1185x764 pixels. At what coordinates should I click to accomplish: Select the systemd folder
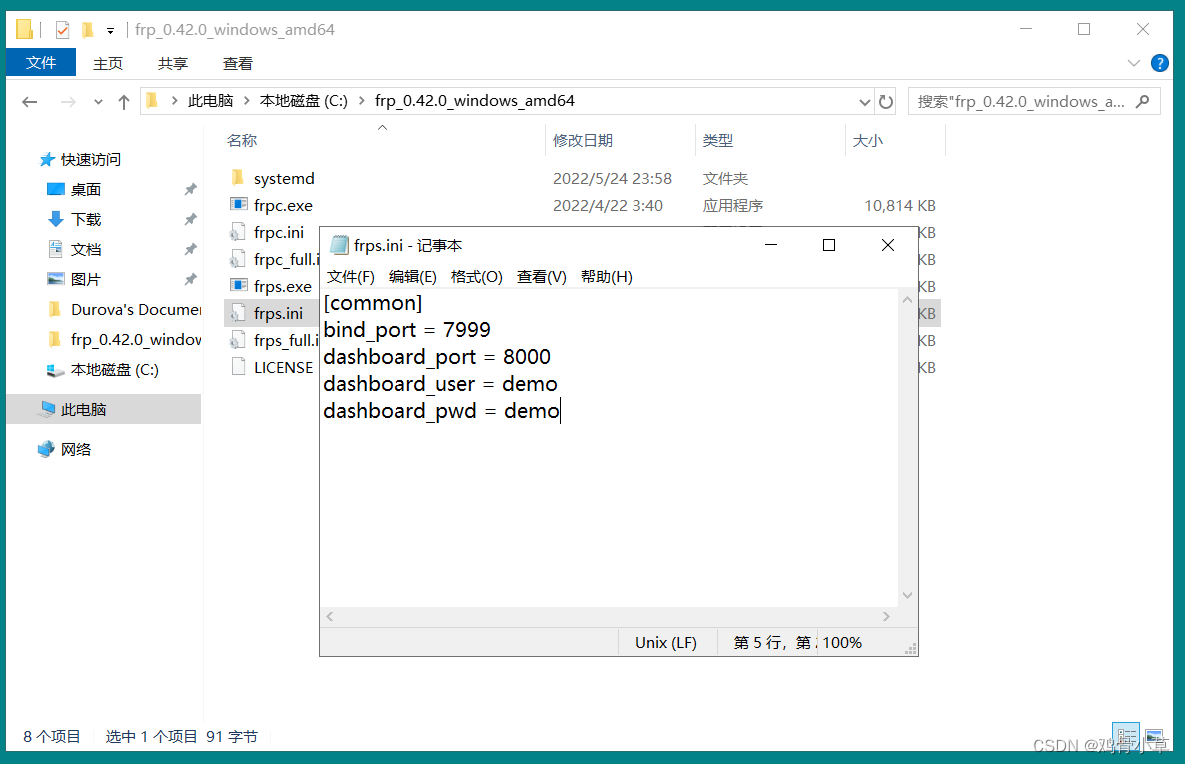(284, 178)
